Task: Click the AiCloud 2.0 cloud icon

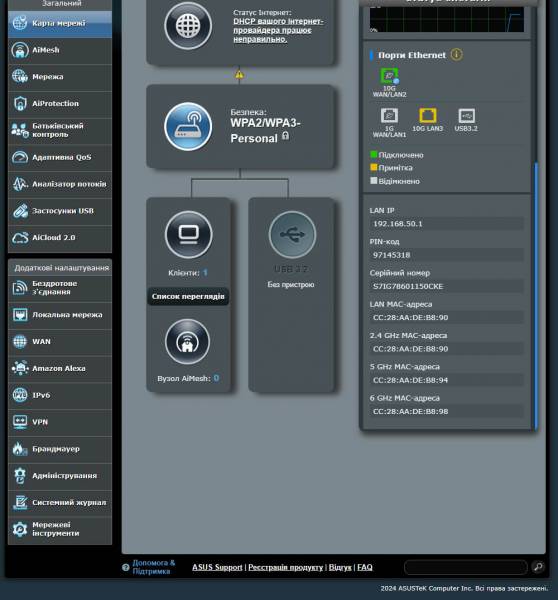Action: [x=20, y=238]
